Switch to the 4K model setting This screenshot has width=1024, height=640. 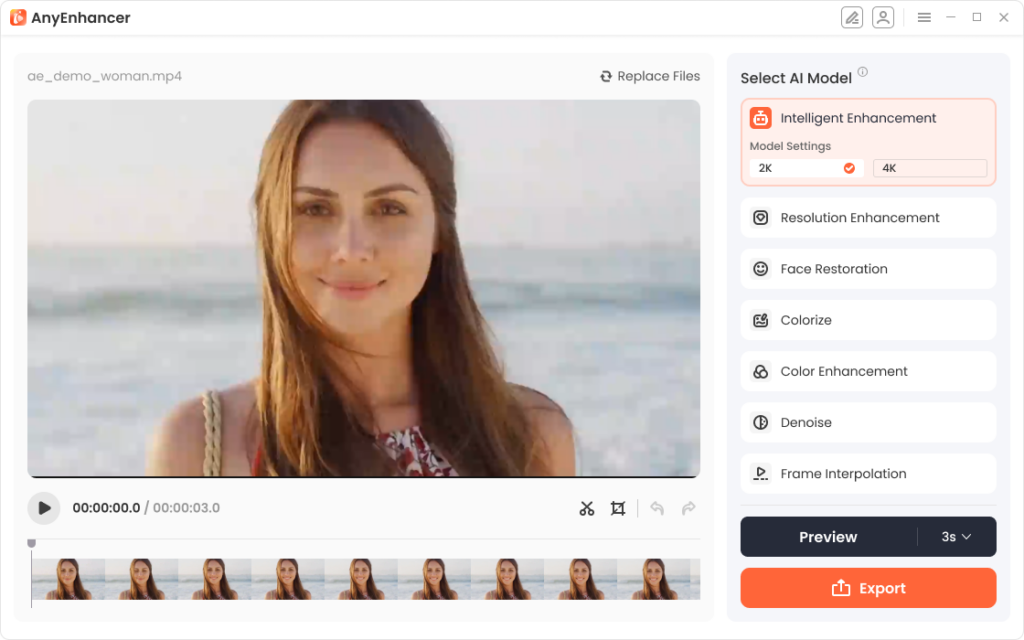click(x=929, y=168)
